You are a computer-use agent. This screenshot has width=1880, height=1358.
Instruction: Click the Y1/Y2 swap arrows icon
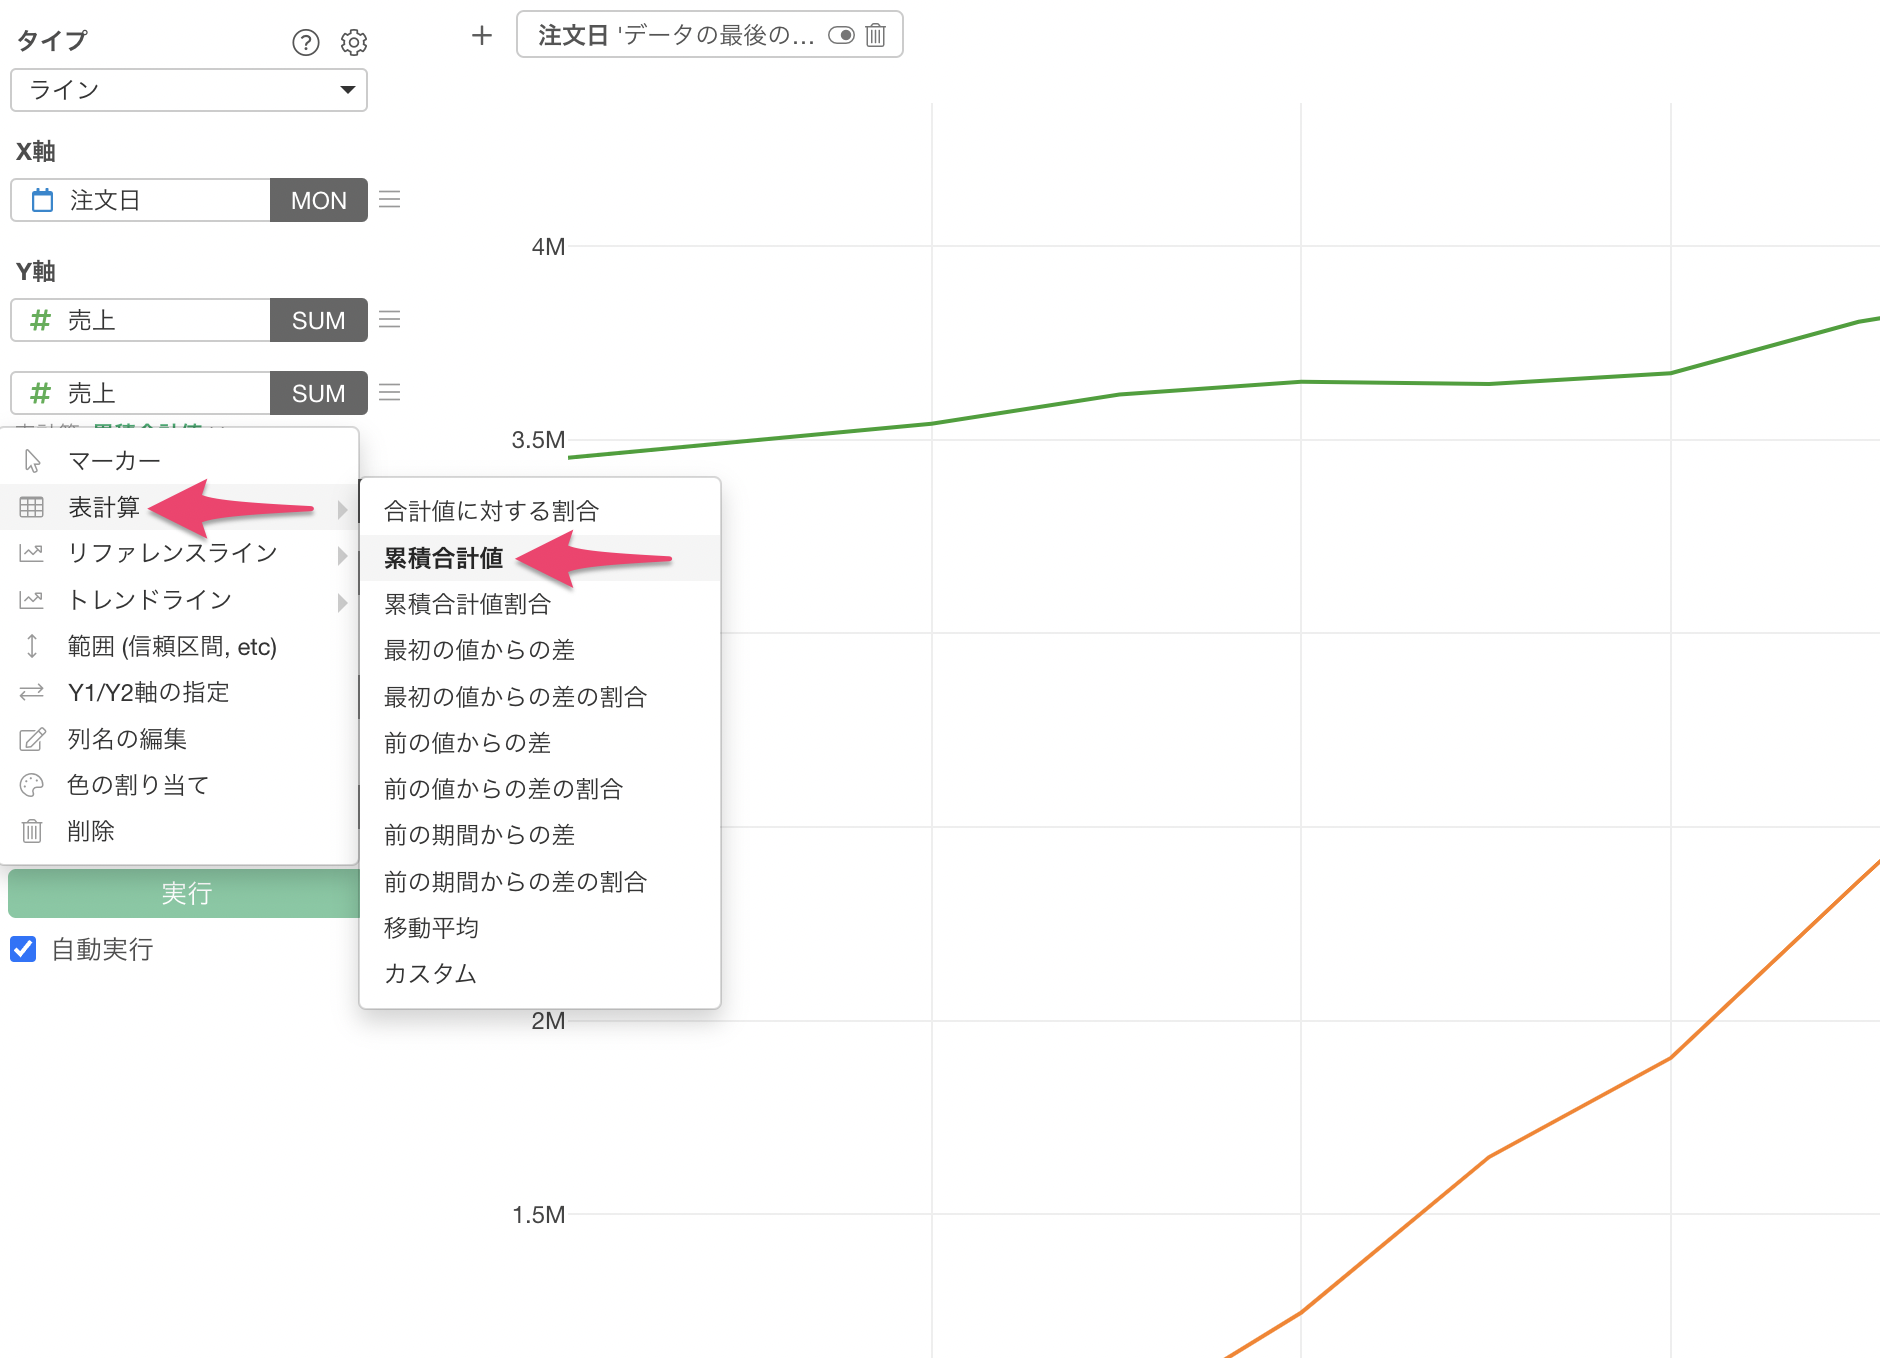pyautogui.click(x=32, y=692)
